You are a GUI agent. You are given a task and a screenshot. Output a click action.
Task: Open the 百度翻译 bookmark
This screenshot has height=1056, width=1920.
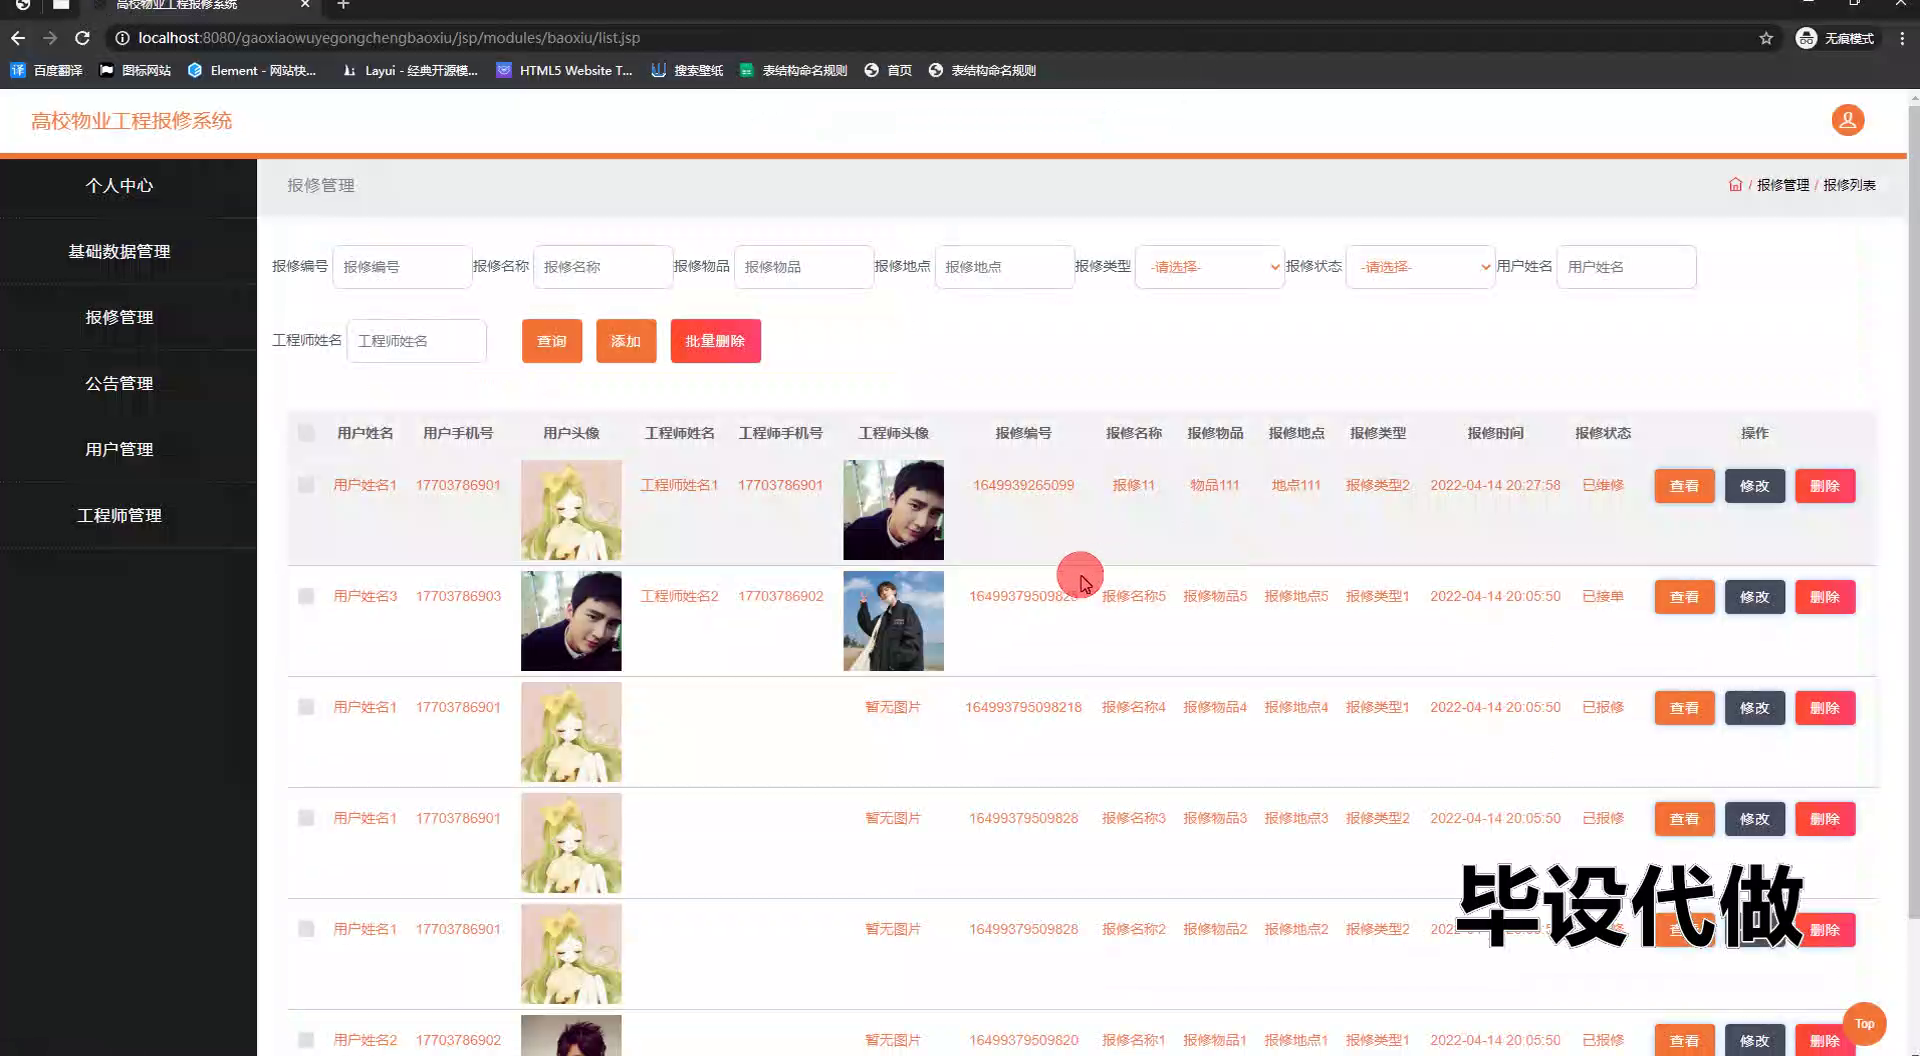(47, 70)
